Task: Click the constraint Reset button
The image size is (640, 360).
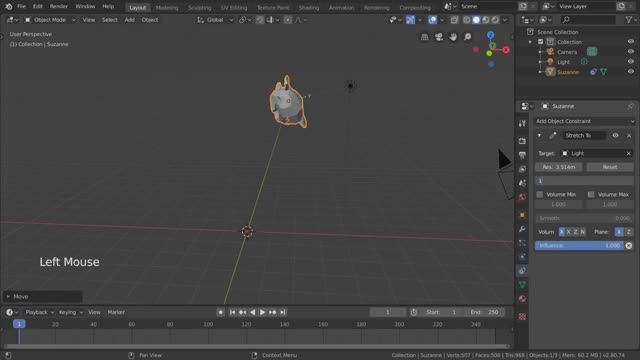Action: click(610, 167)
